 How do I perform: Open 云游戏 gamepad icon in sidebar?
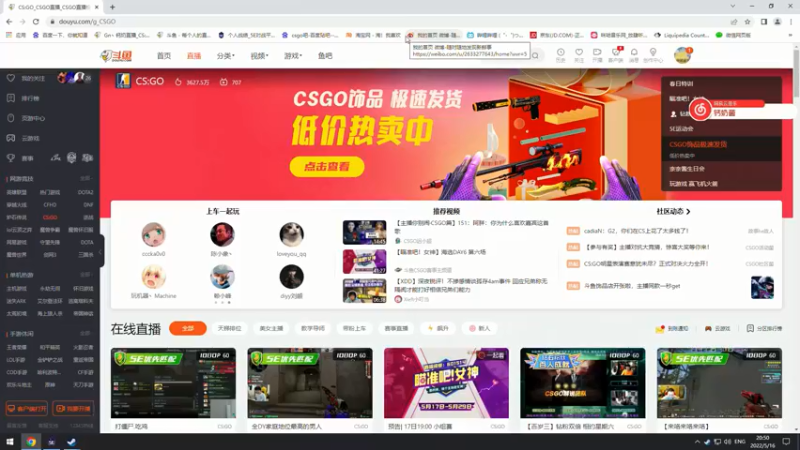point(11,138)
